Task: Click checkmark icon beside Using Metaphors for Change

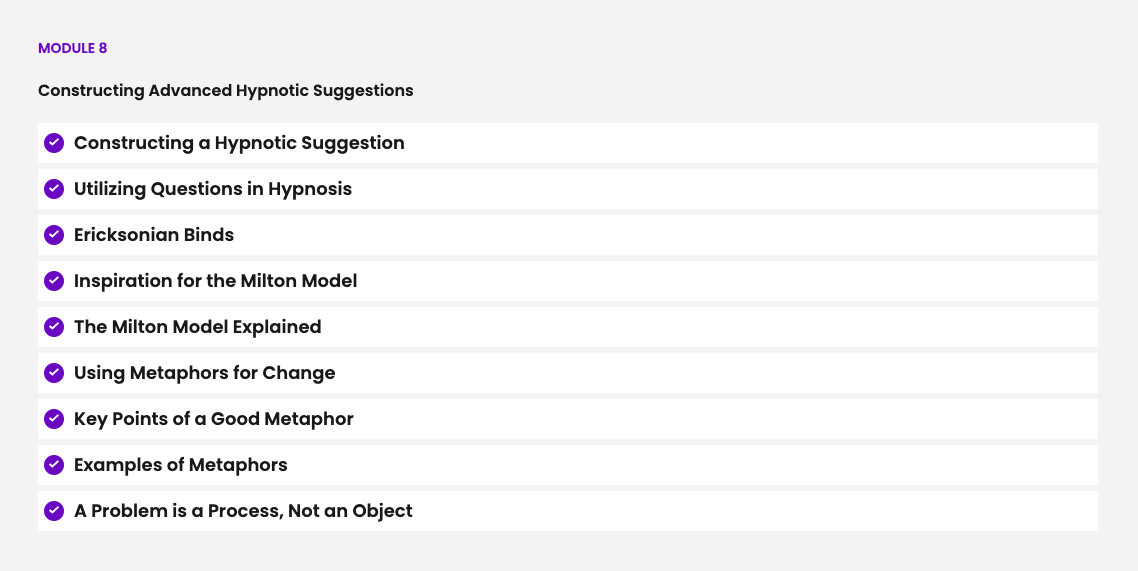Action: point(54,373)
